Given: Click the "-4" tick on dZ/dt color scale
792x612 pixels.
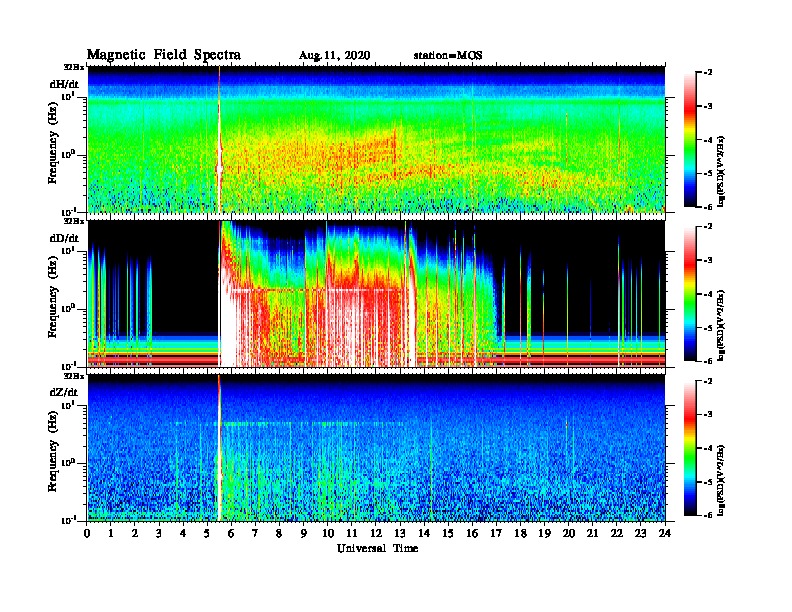Looking at the screenshot, I should [709, 448].
